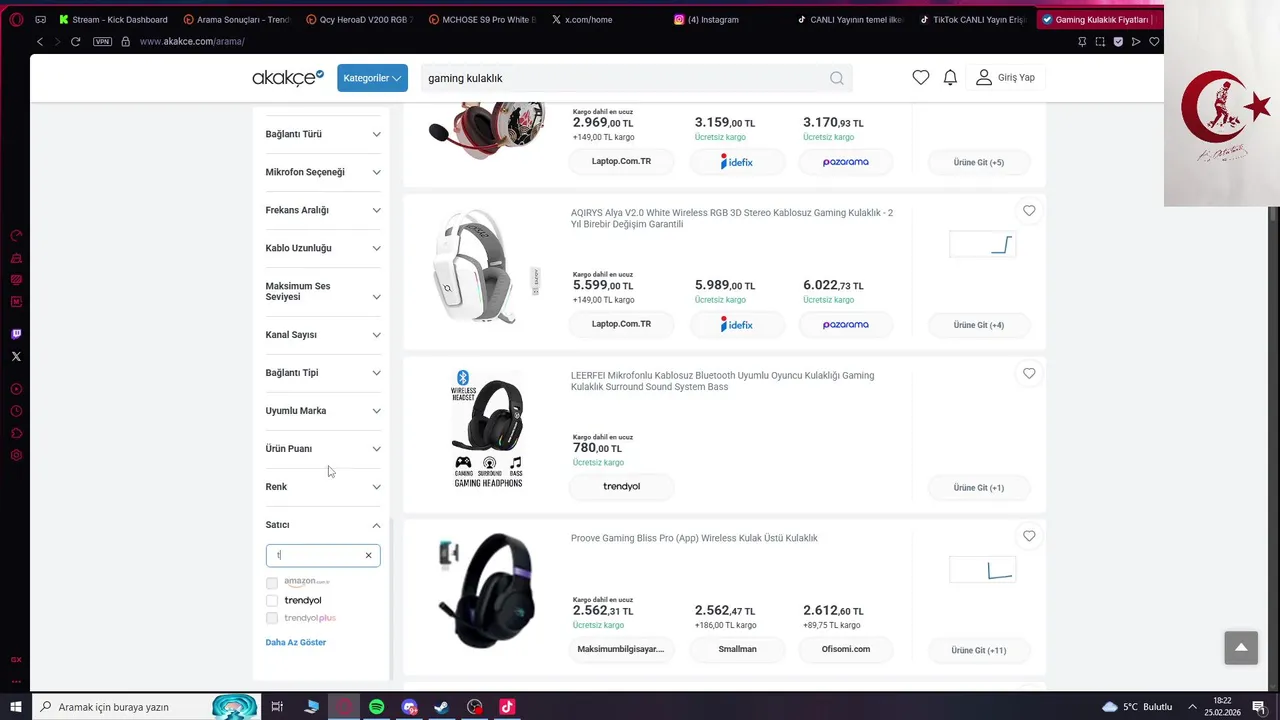Click Ürüne Git (+4) button
The width and height of the screenshot is (1280, 720).
[979, 325]
